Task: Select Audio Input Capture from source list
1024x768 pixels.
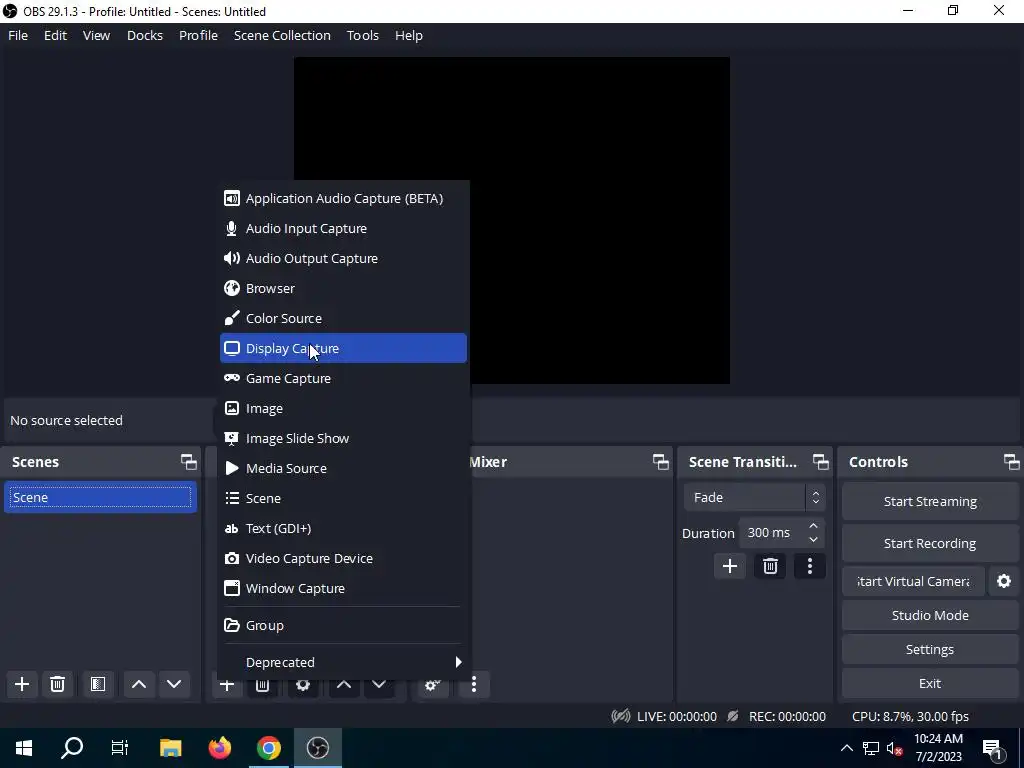Action: click(x=344, y=229)
